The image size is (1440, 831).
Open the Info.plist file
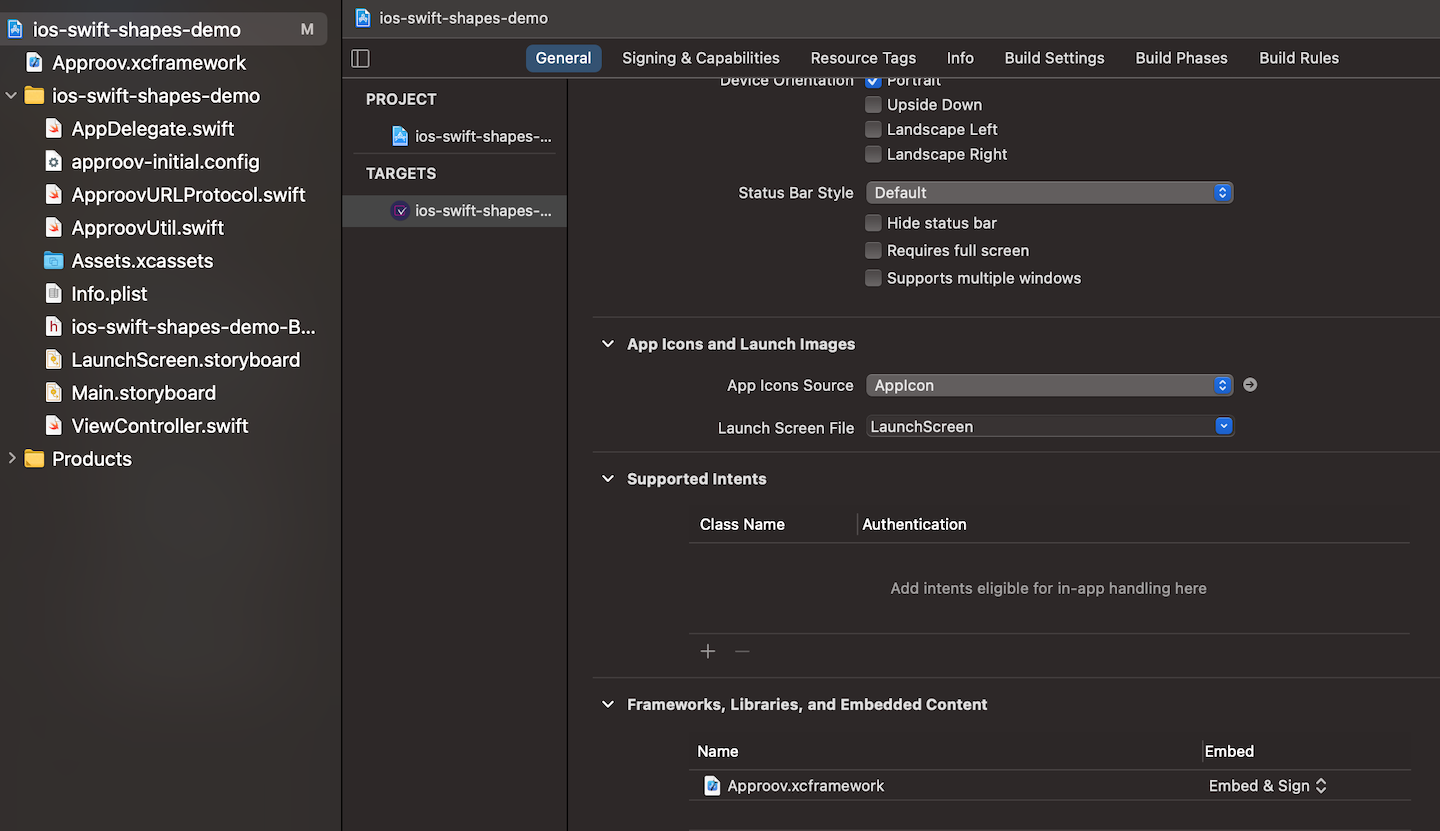(110, 293)
